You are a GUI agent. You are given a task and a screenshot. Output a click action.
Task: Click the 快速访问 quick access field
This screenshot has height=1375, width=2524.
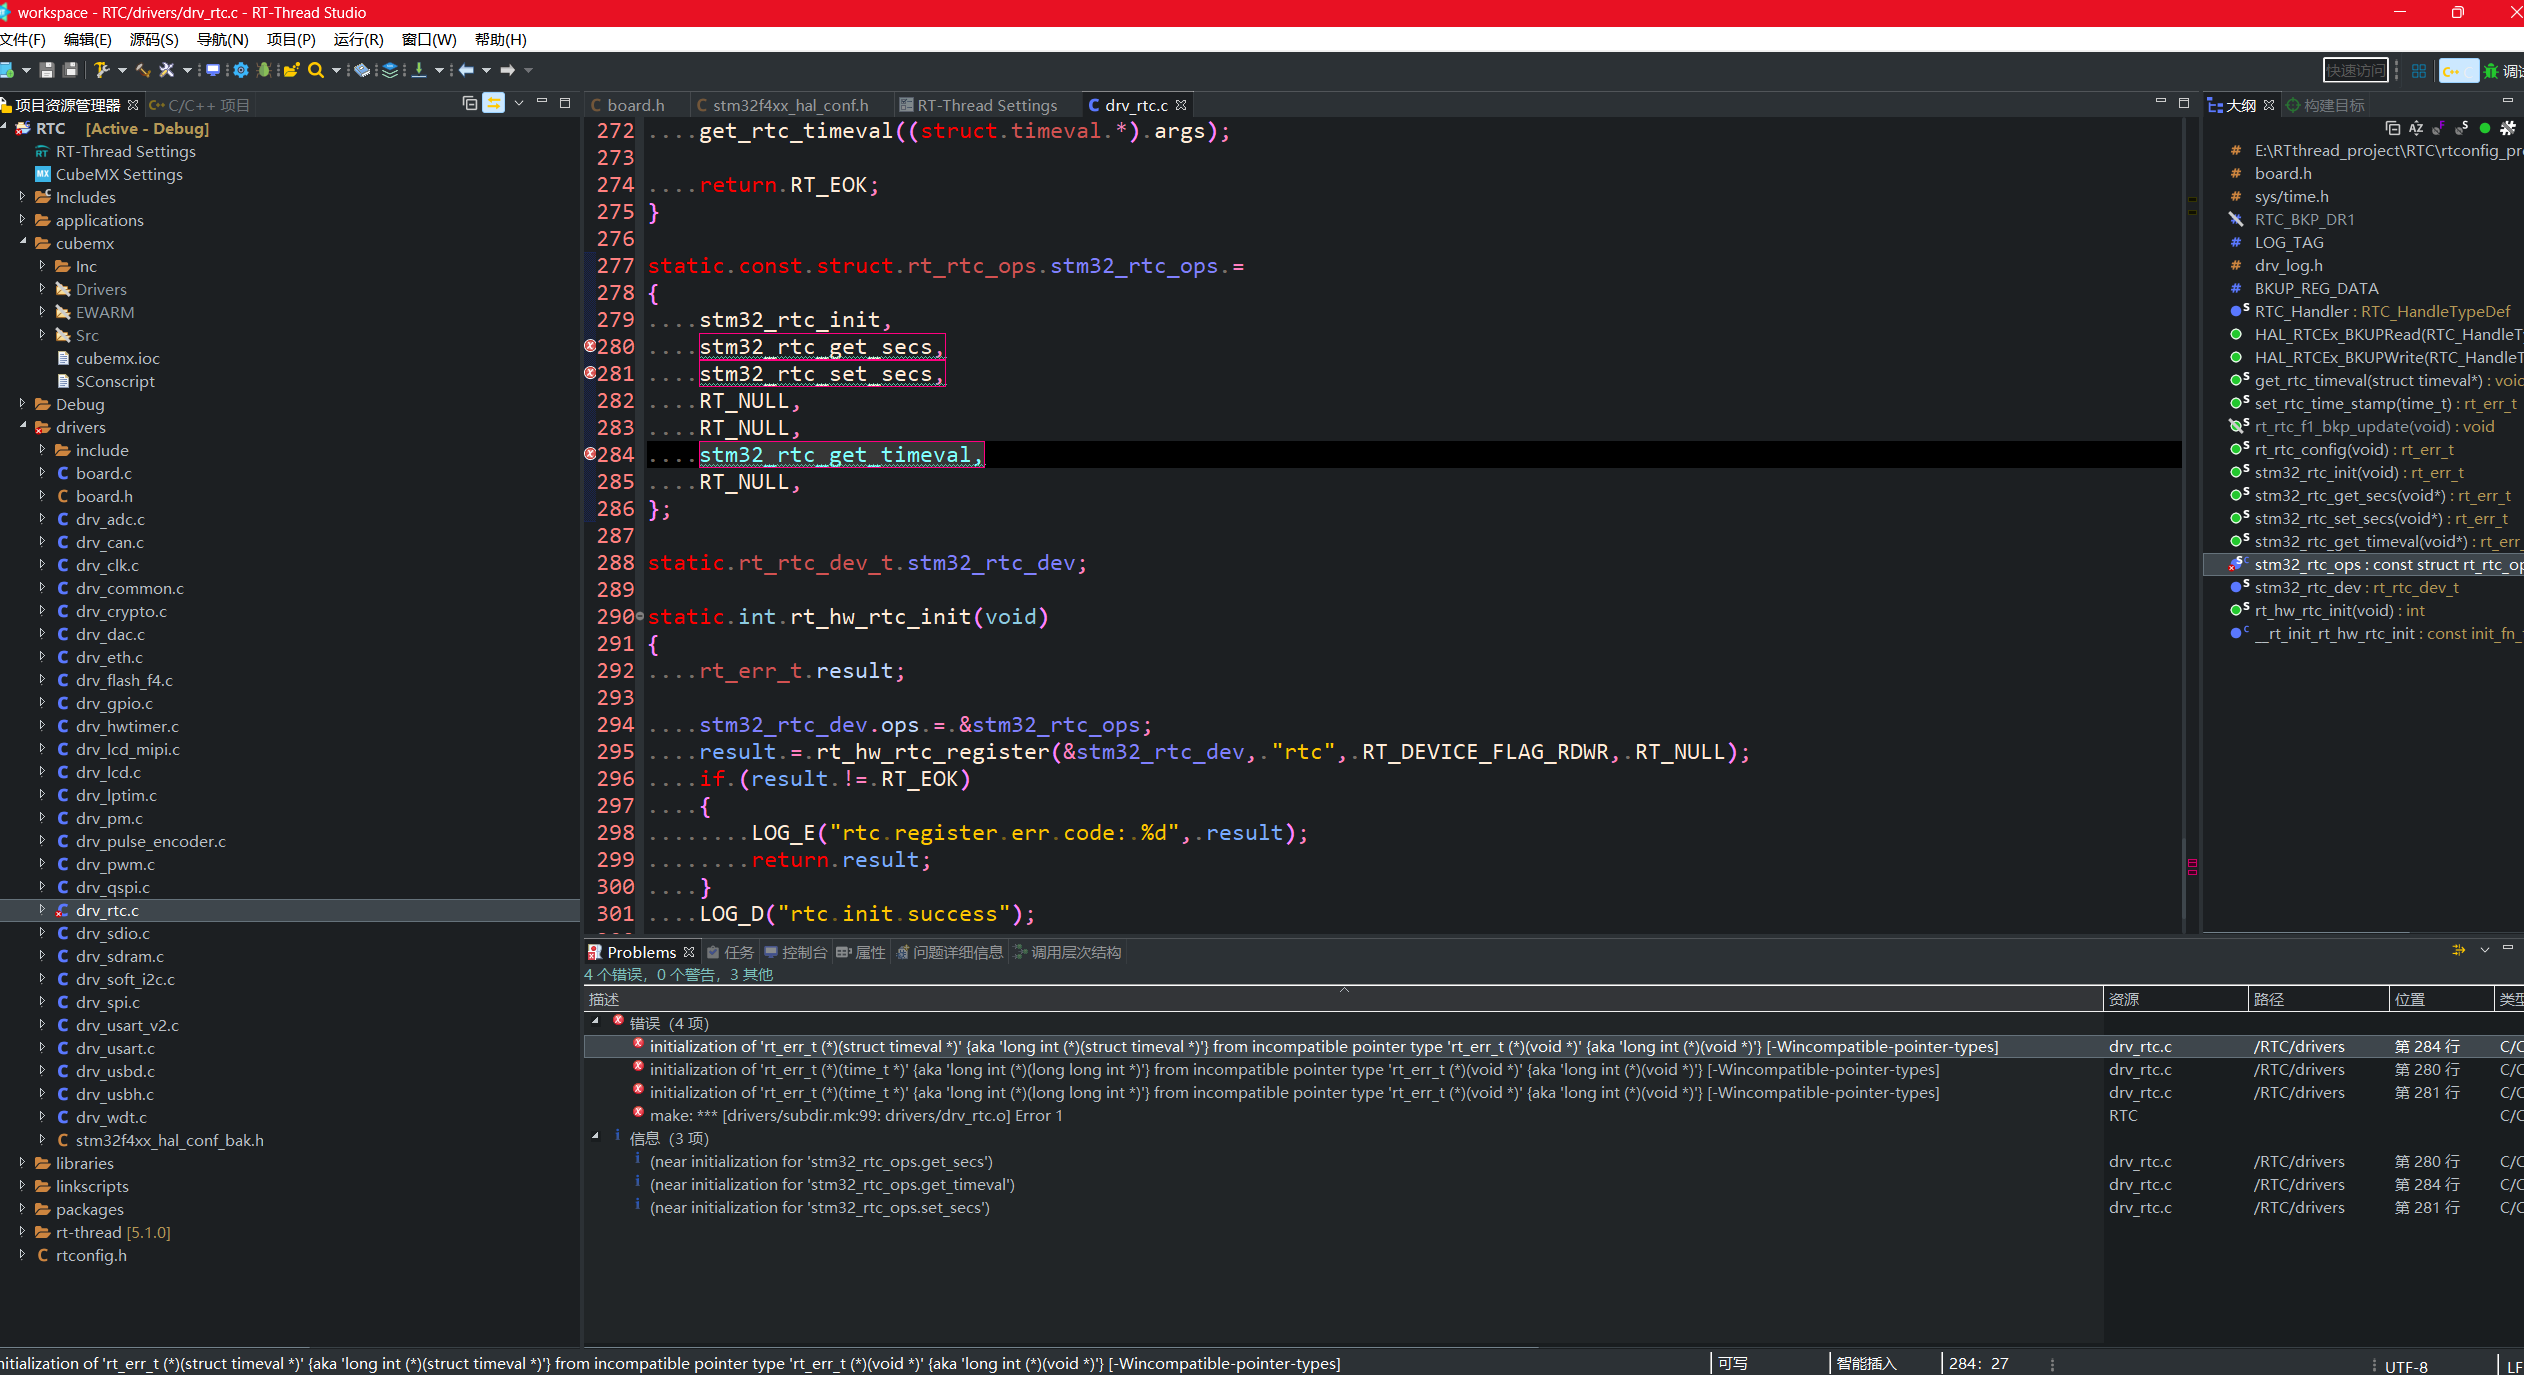pyautogui.click(x=2354, y=70)
